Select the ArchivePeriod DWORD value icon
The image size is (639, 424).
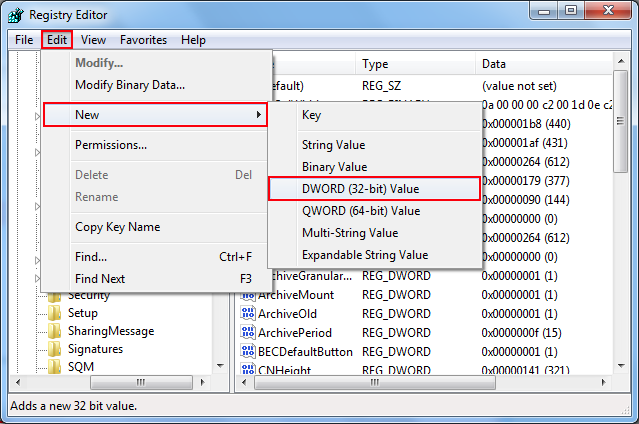pos(247,333)
